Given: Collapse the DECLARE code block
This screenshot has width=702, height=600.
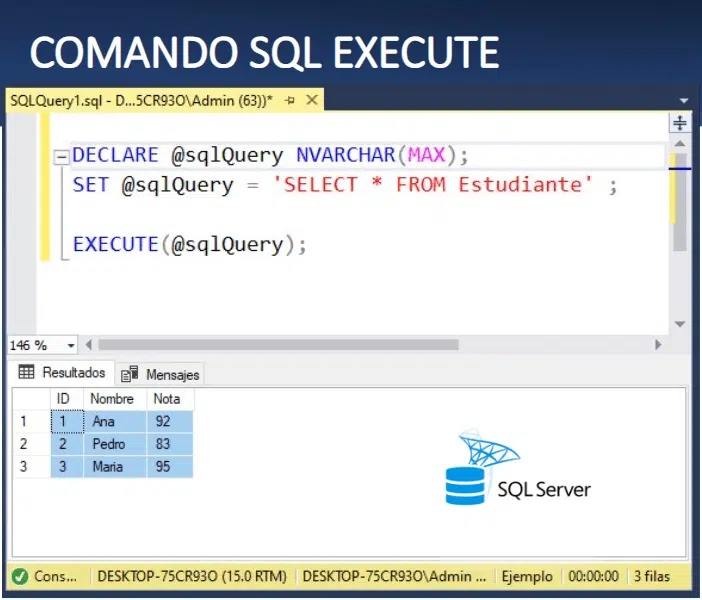Looking at the screenshot, I should (61, 157).
